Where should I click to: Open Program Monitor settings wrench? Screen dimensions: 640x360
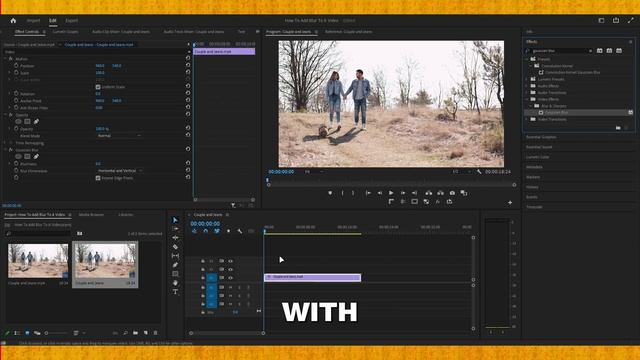pyautogui.click(x=479, y=172)
